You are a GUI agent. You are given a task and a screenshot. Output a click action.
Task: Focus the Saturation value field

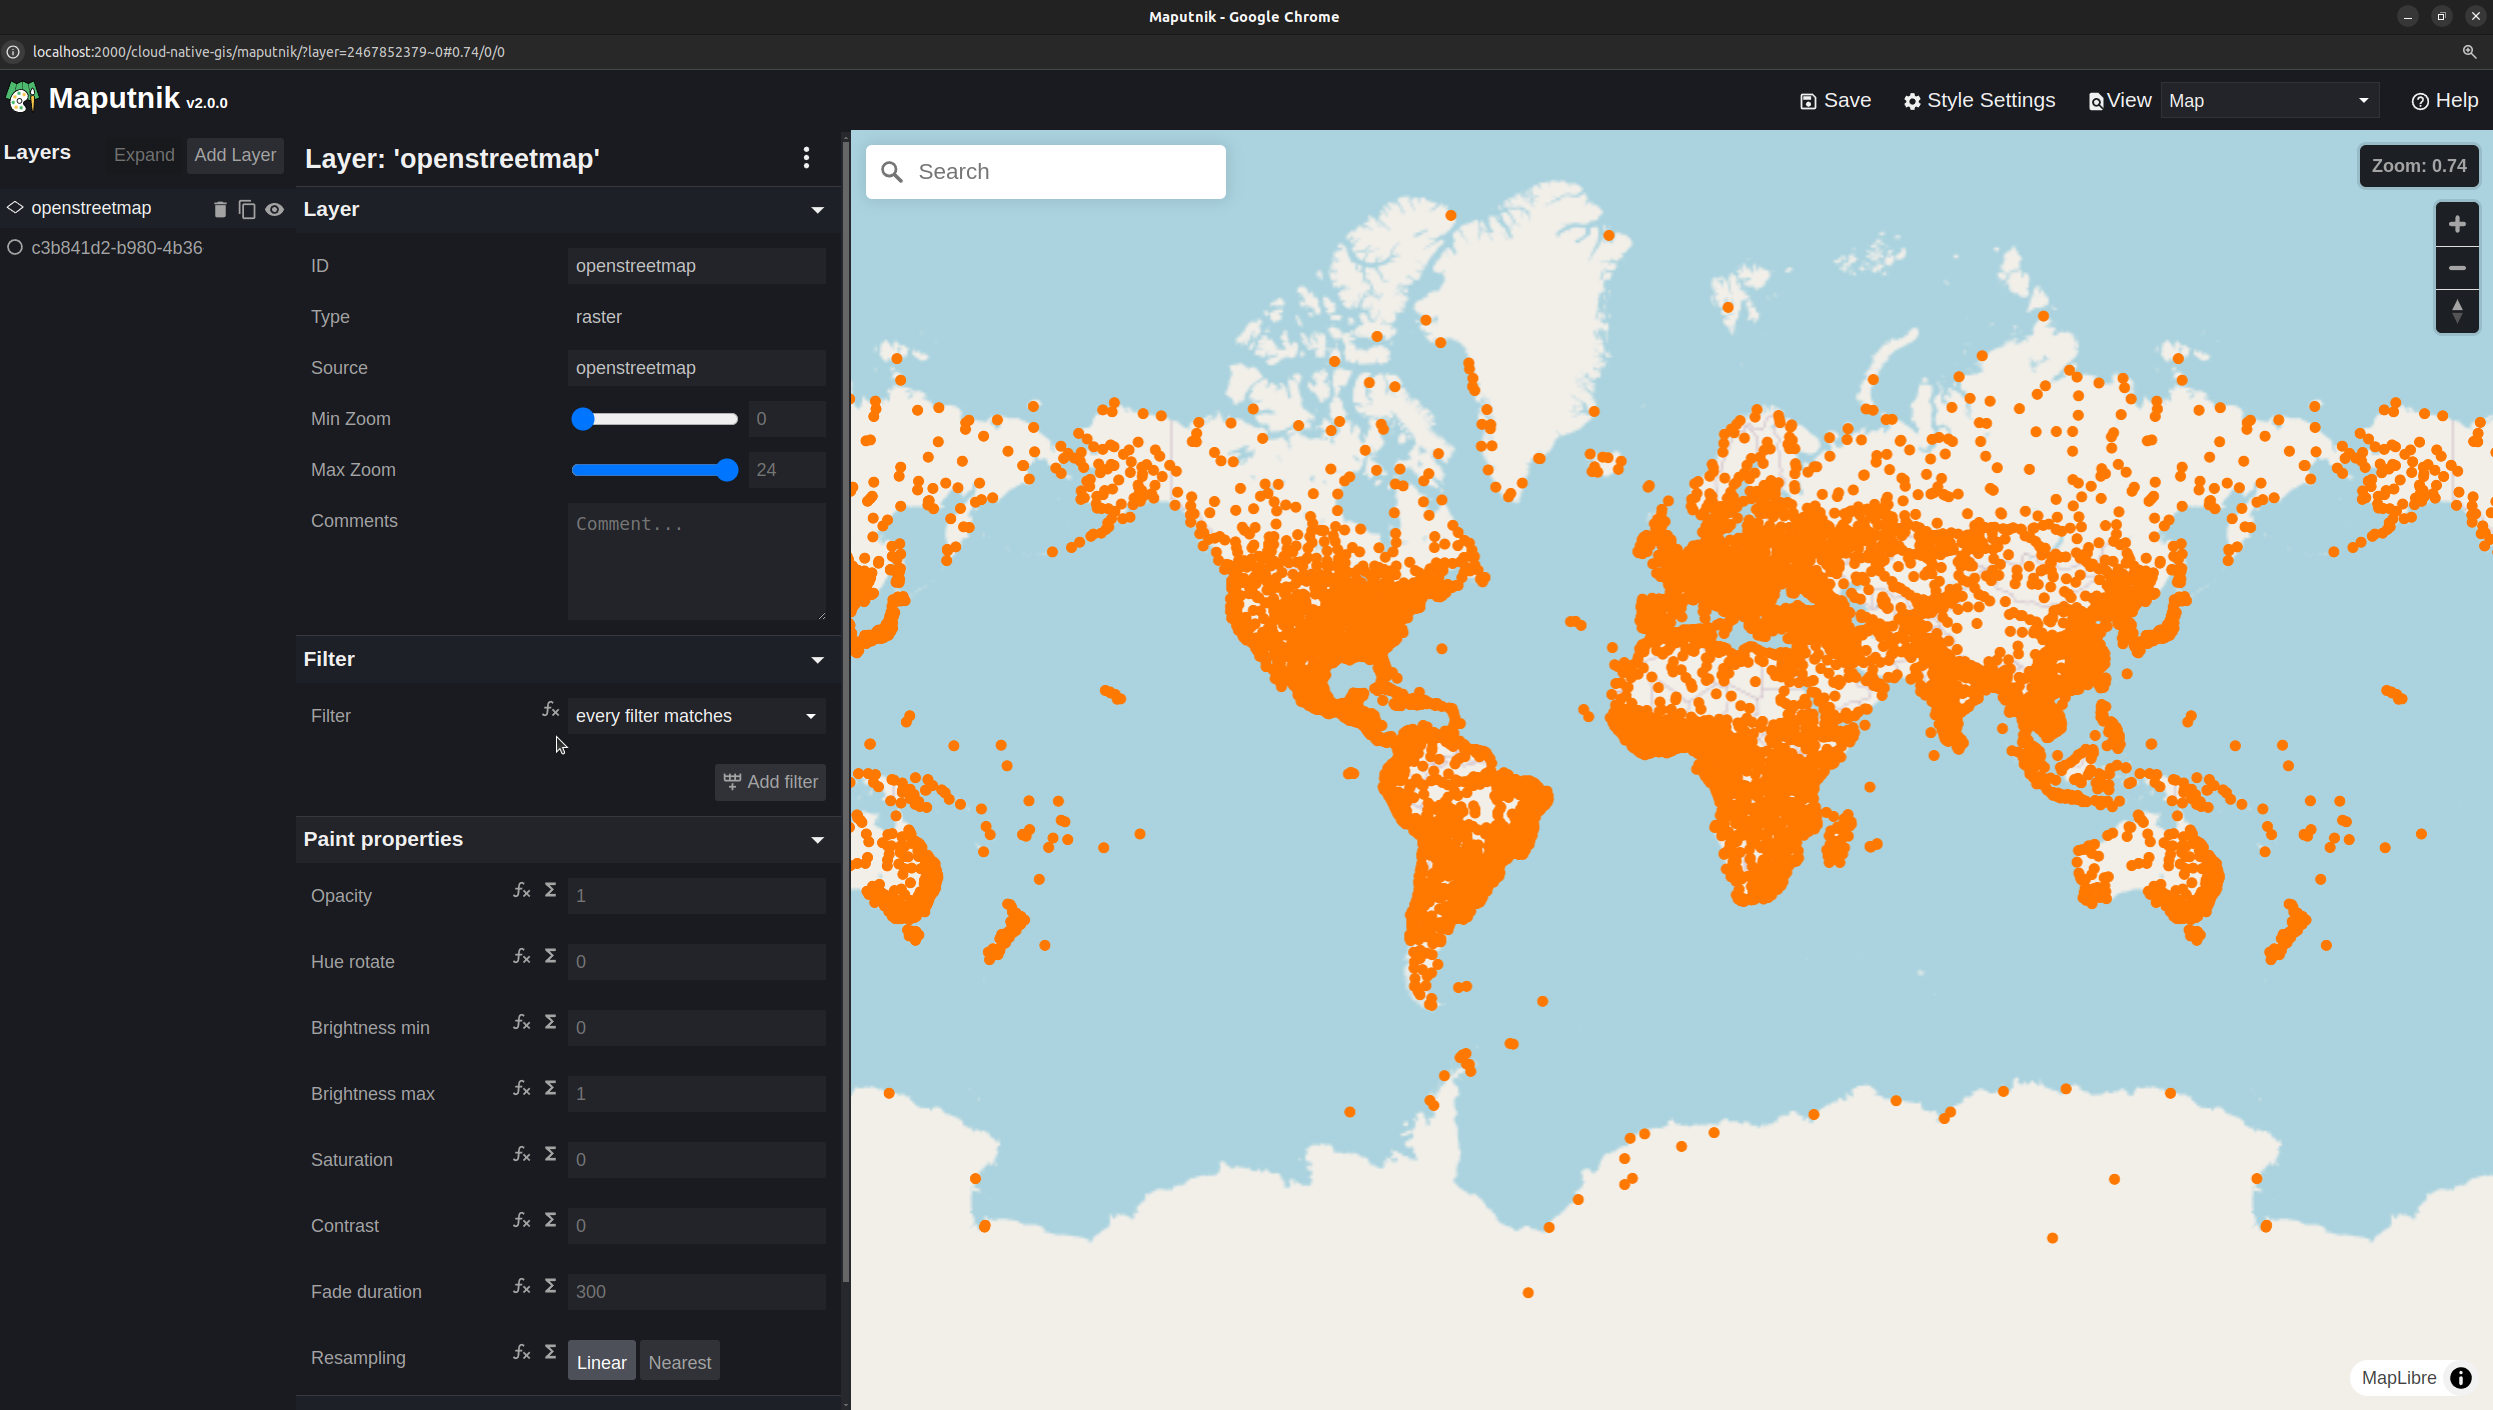coord(696,1160)
